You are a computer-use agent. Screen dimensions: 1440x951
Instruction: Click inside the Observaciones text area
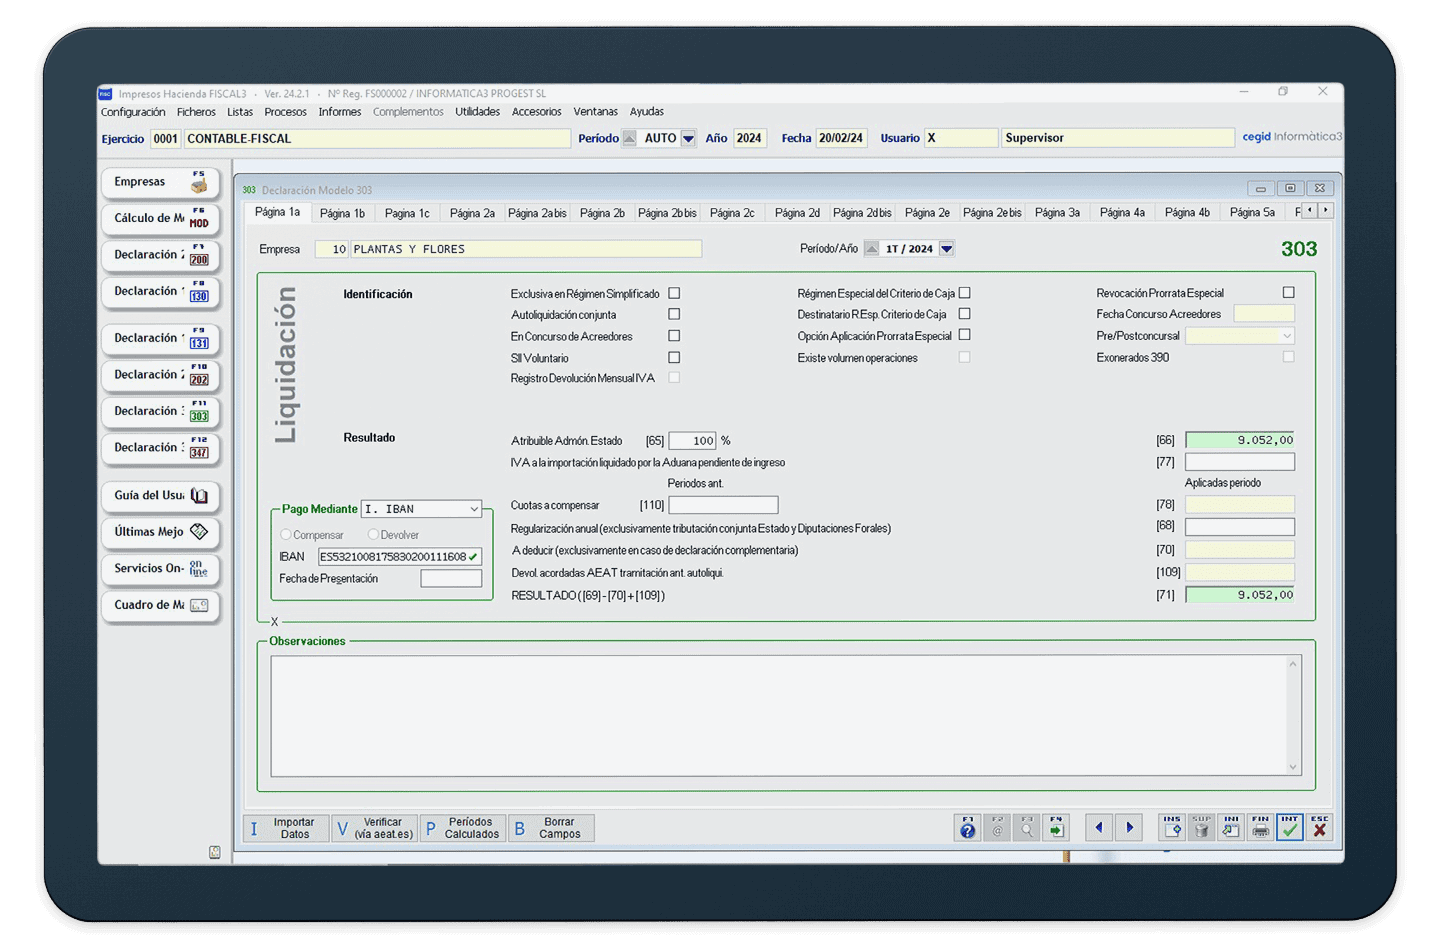tap(780, 714)
